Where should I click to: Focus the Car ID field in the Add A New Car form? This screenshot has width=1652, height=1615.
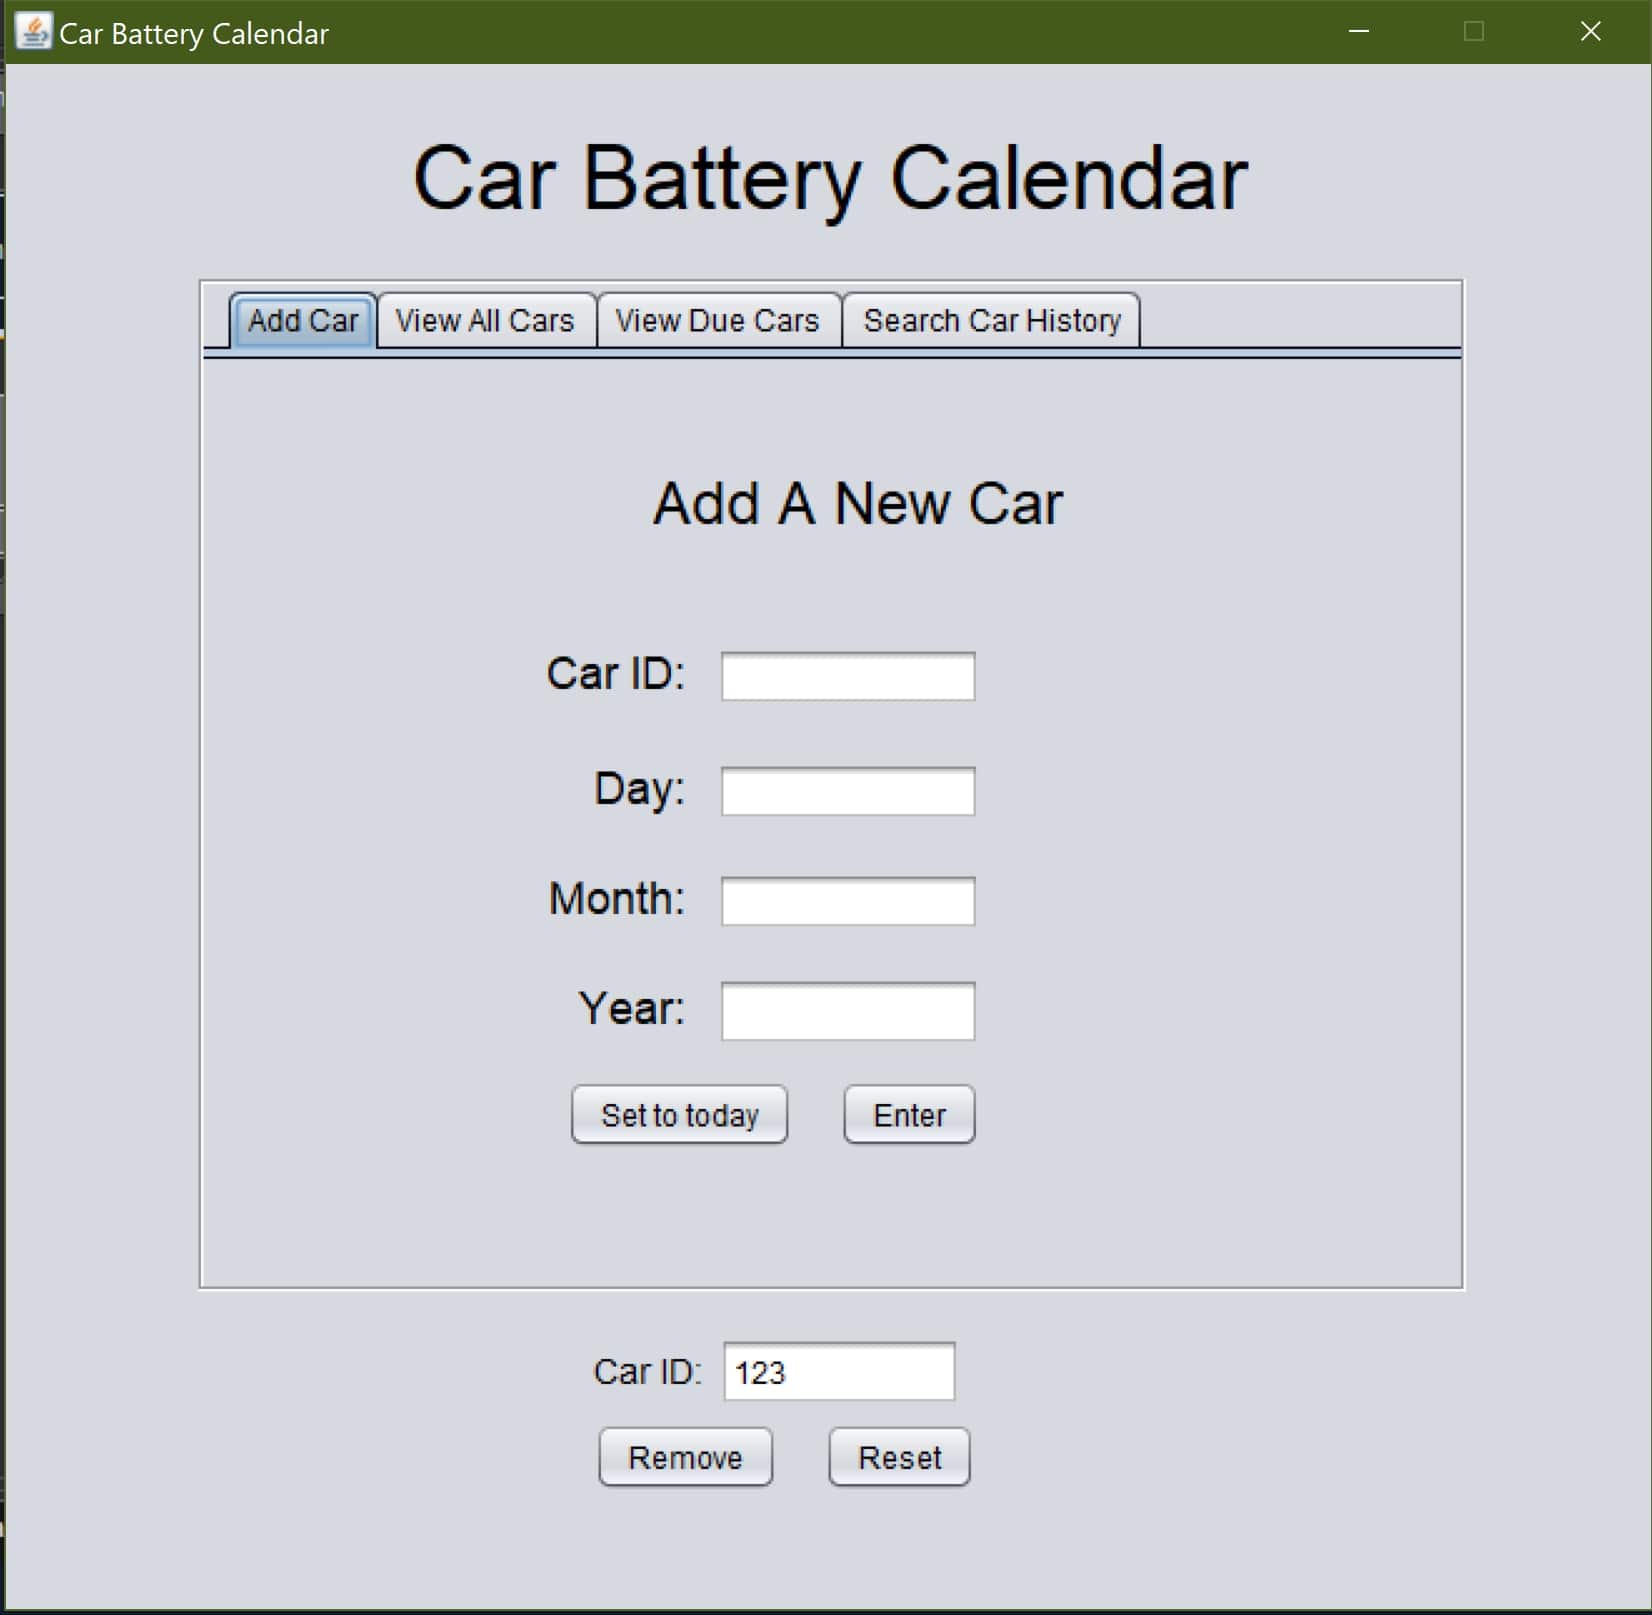click(x=848, y=676)
